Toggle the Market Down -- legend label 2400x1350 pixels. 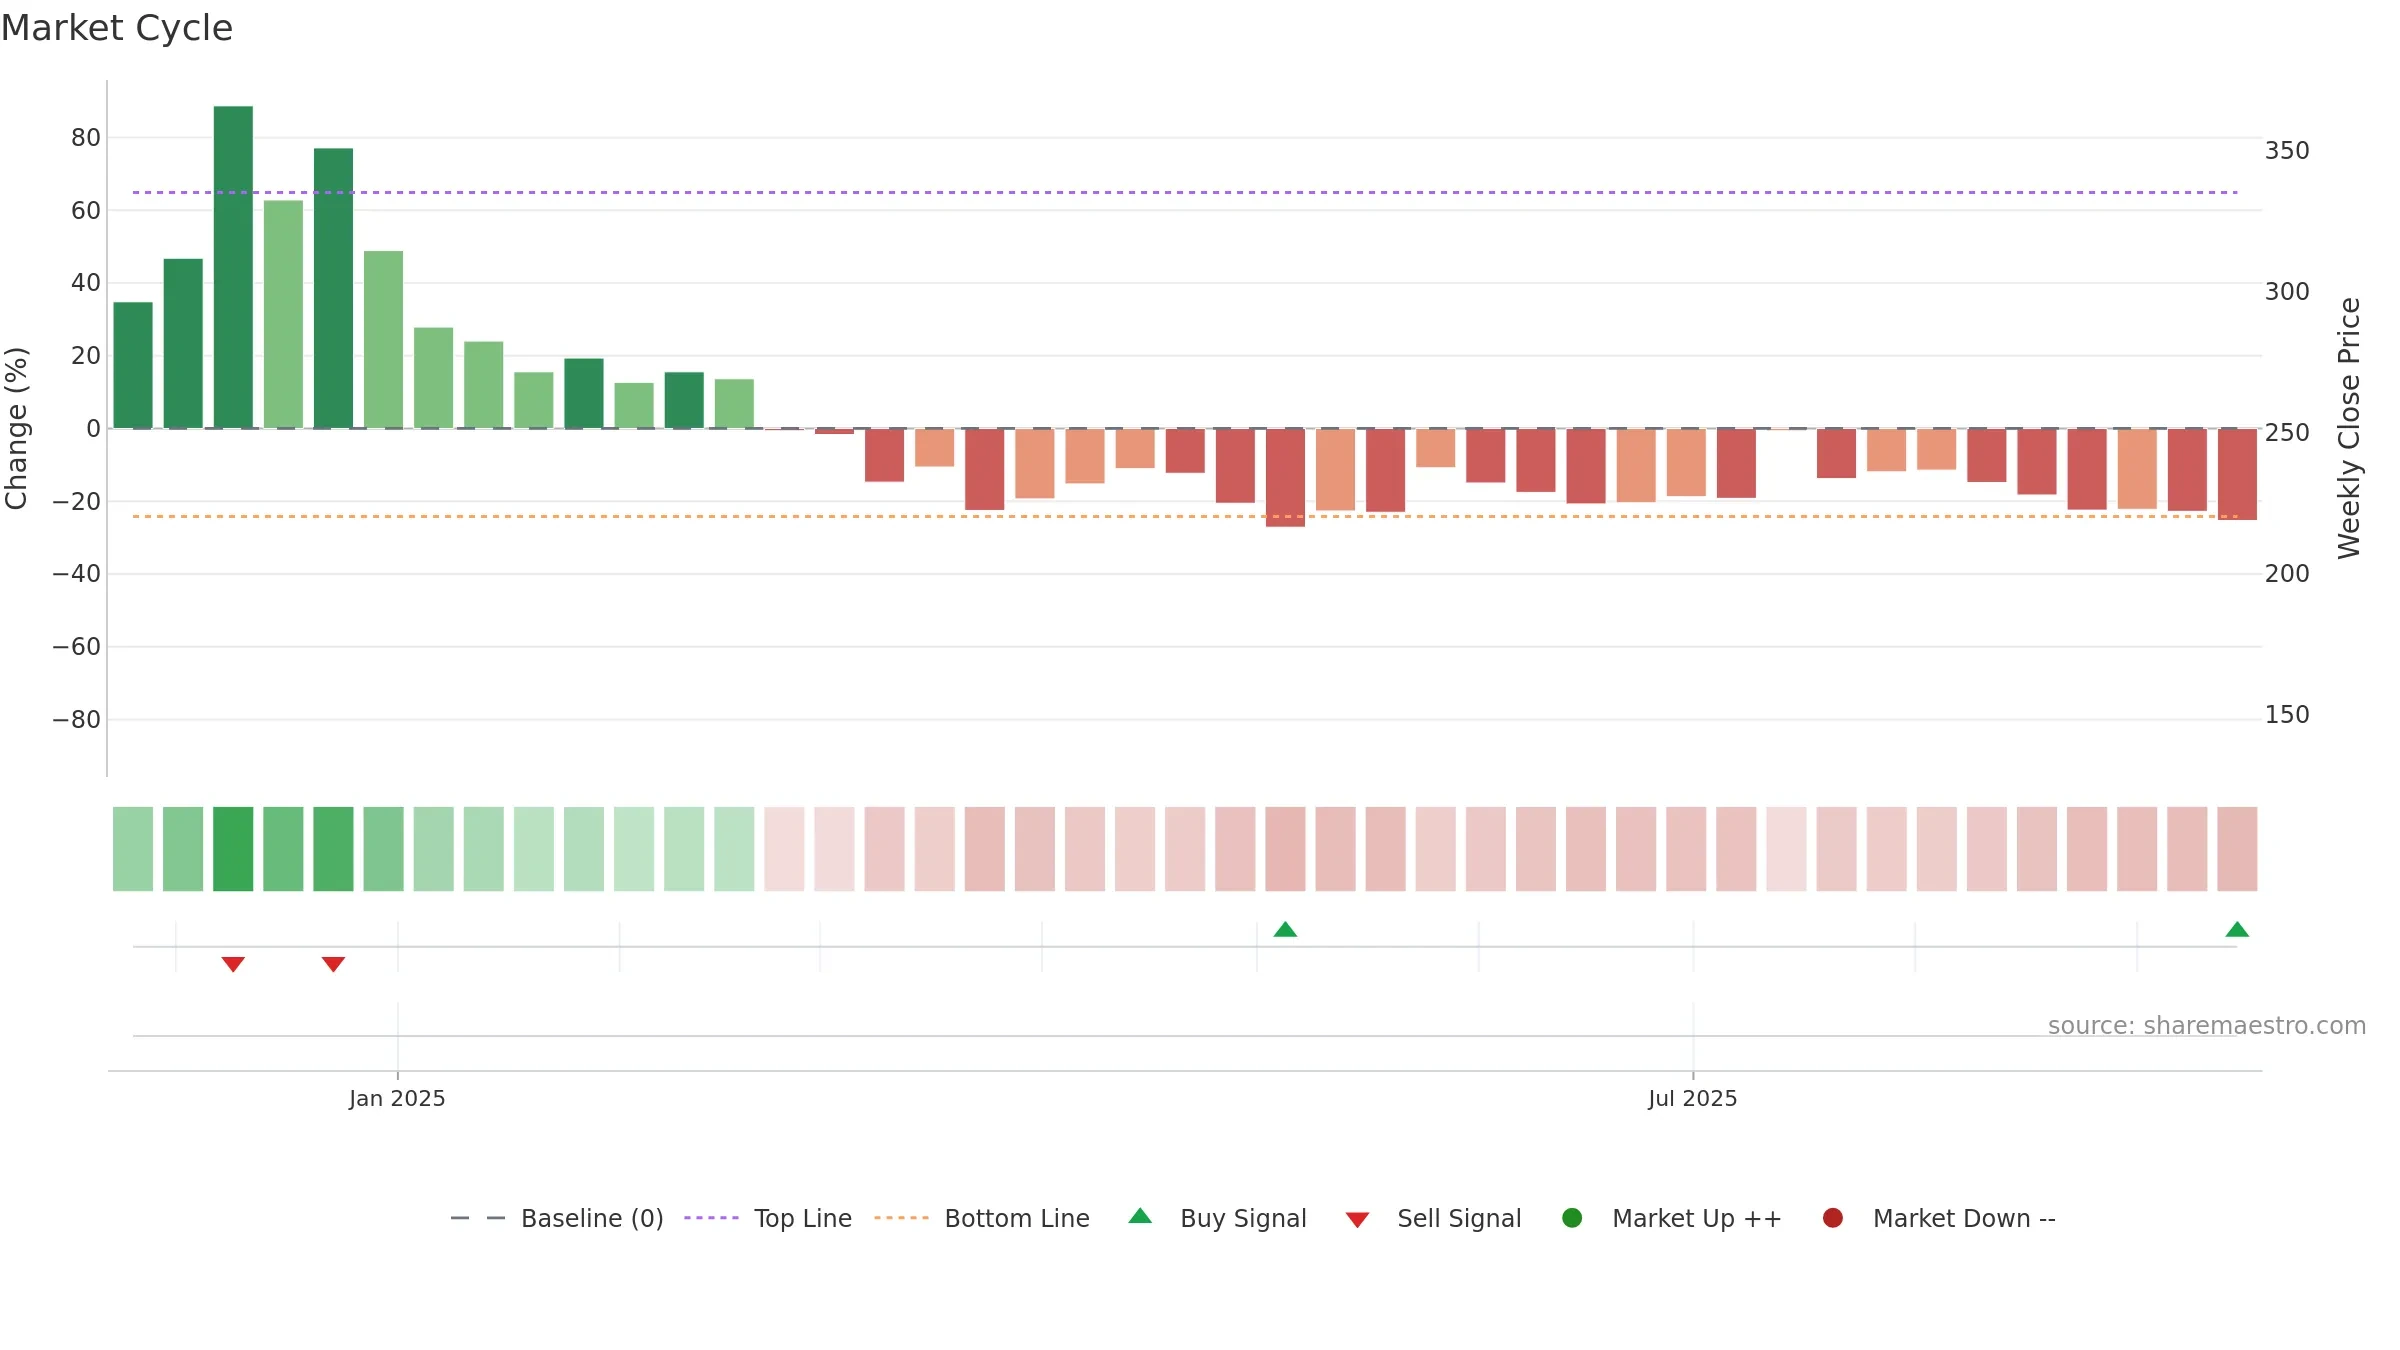pos(1964,1219)
